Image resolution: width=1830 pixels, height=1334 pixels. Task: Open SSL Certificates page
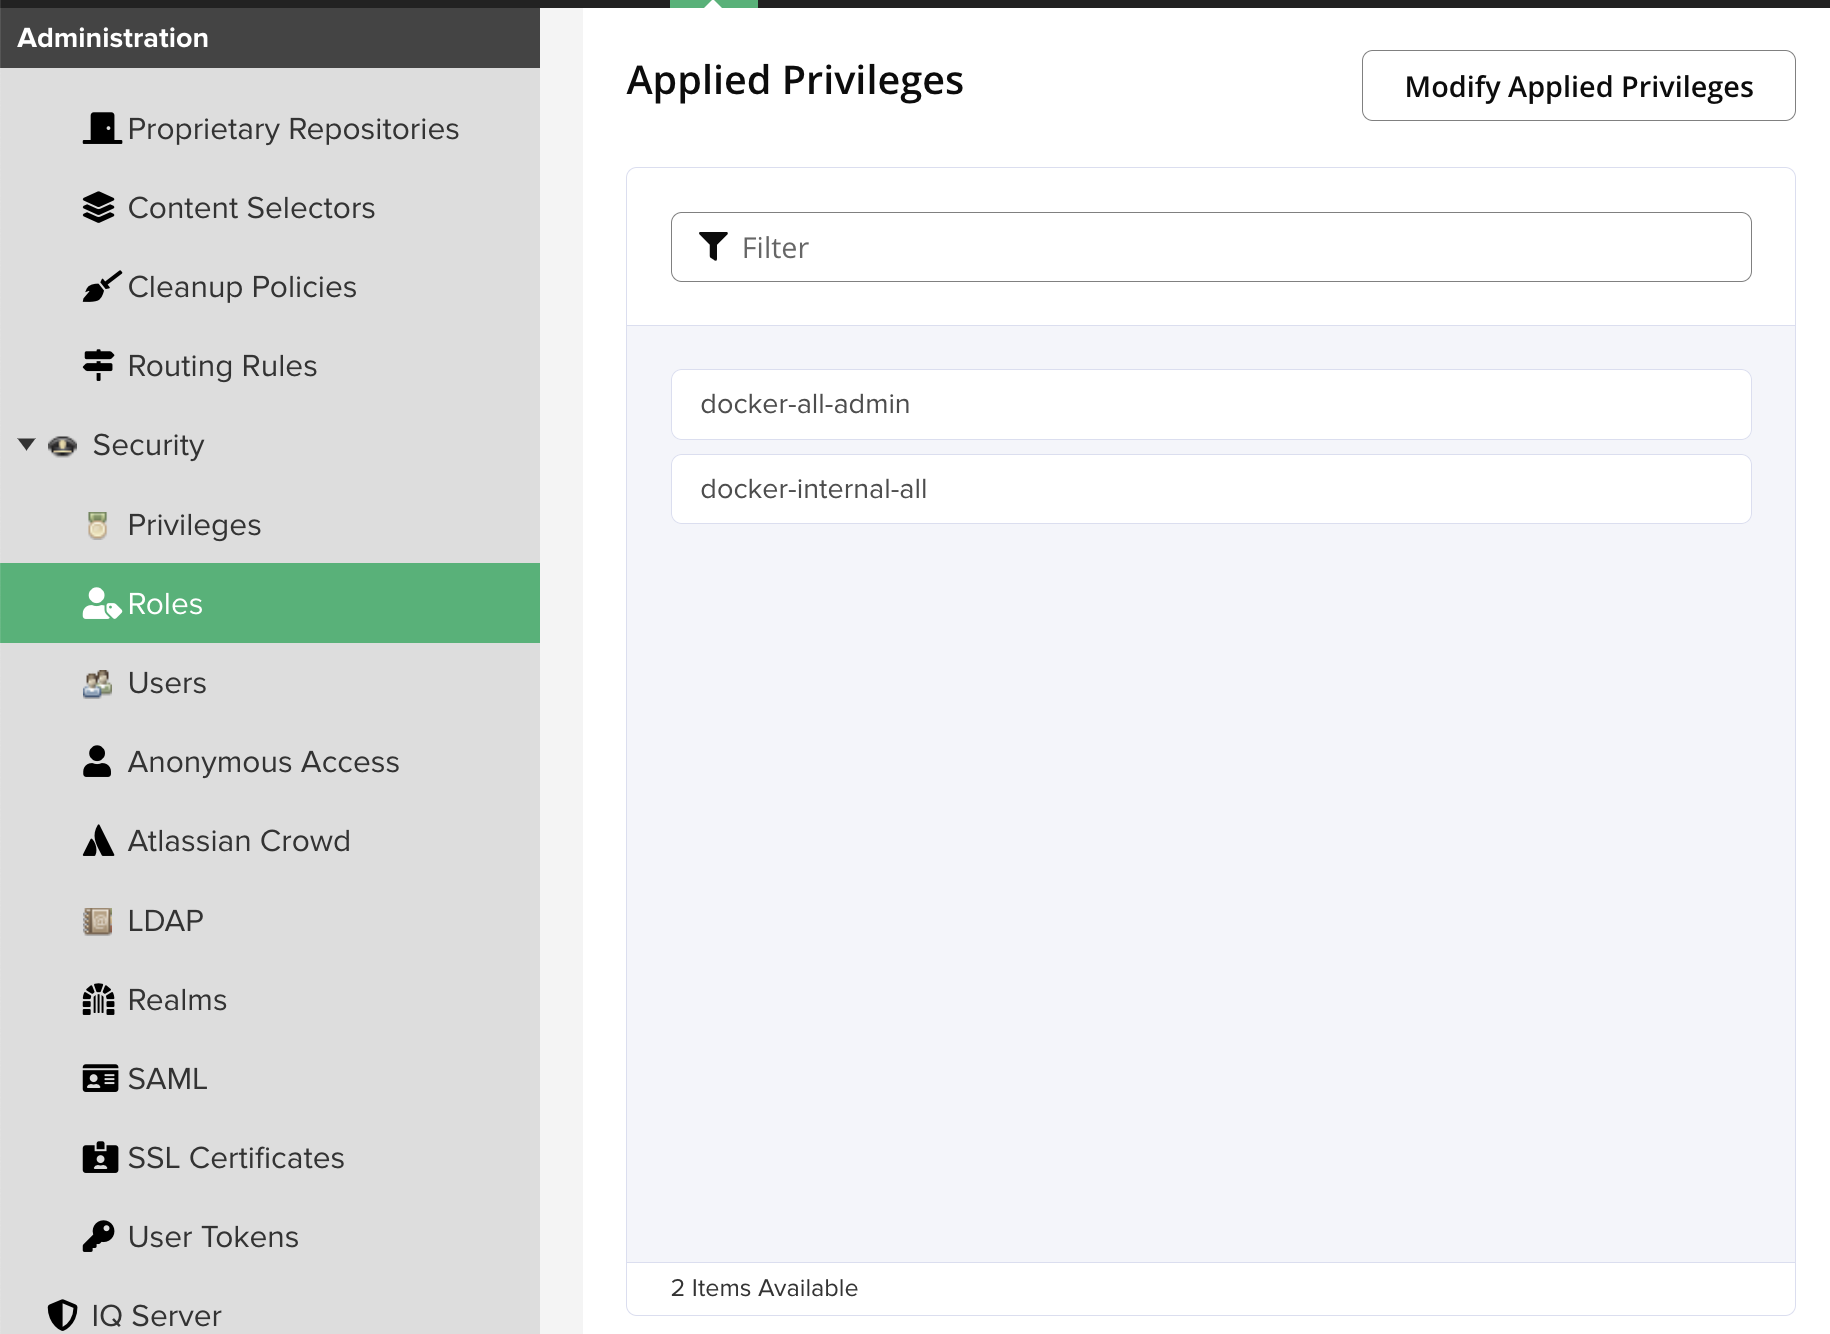pyautogui.click(x=236, y=1157)
